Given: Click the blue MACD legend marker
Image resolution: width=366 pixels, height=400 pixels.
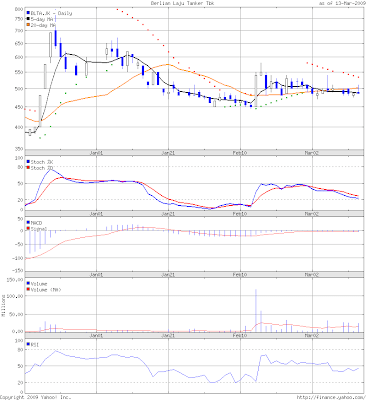Looking at the screenshot, I should (x=28, y=222).
